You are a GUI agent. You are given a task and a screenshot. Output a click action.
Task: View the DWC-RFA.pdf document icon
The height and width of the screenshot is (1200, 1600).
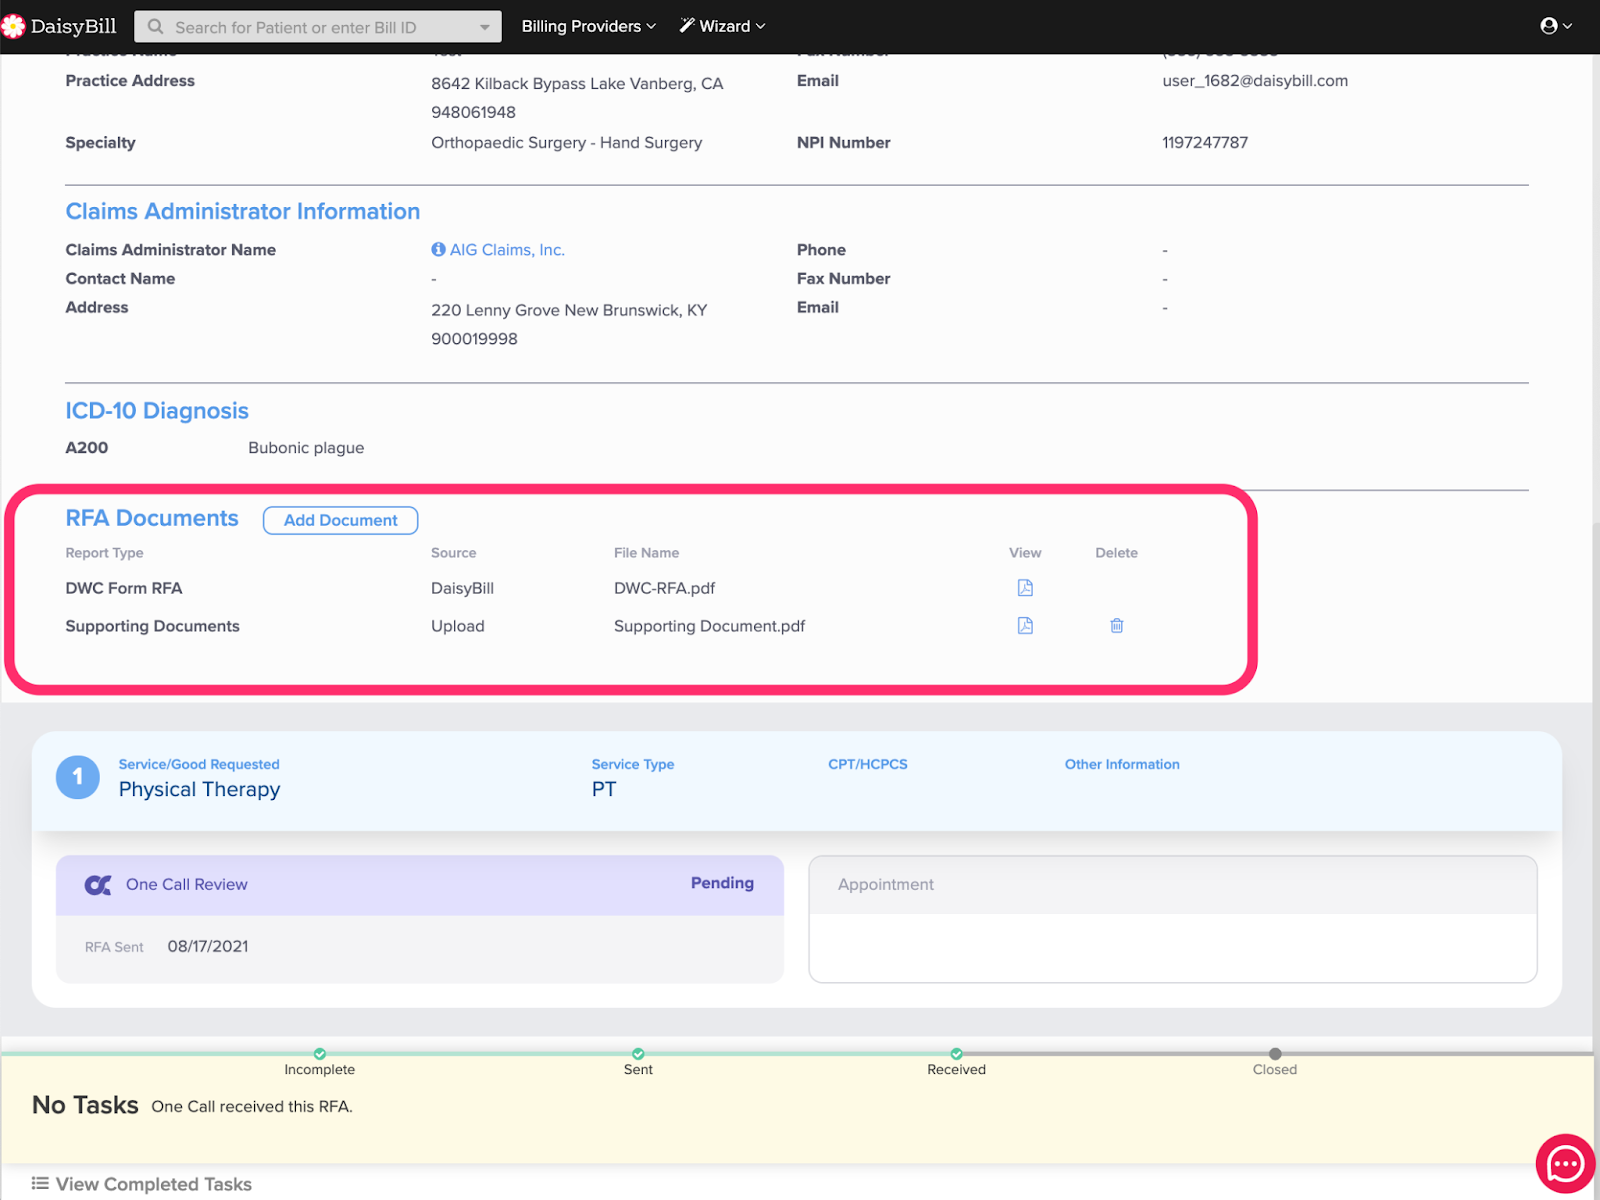click(1025, 588)
